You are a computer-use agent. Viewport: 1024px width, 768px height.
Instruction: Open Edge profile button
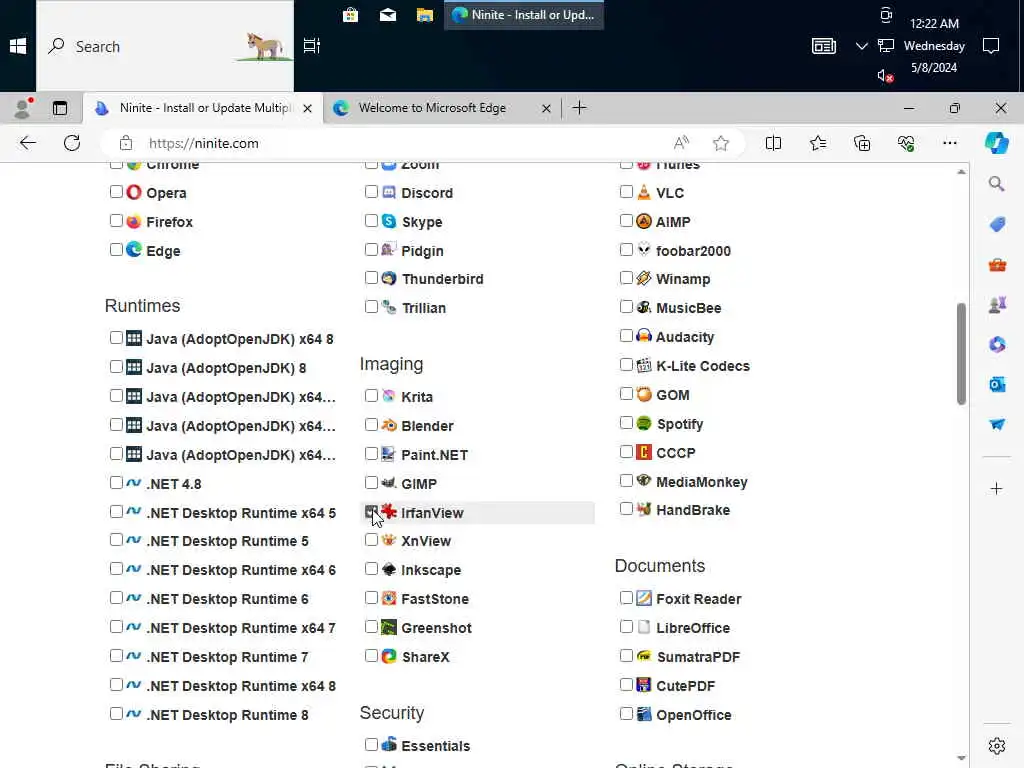(23, 108)
